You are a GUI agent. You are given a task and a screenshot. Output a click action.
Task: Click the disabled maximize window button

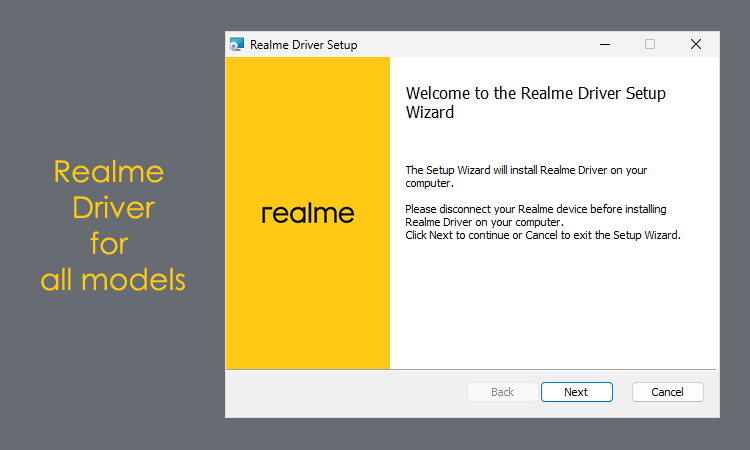[650, 44]
